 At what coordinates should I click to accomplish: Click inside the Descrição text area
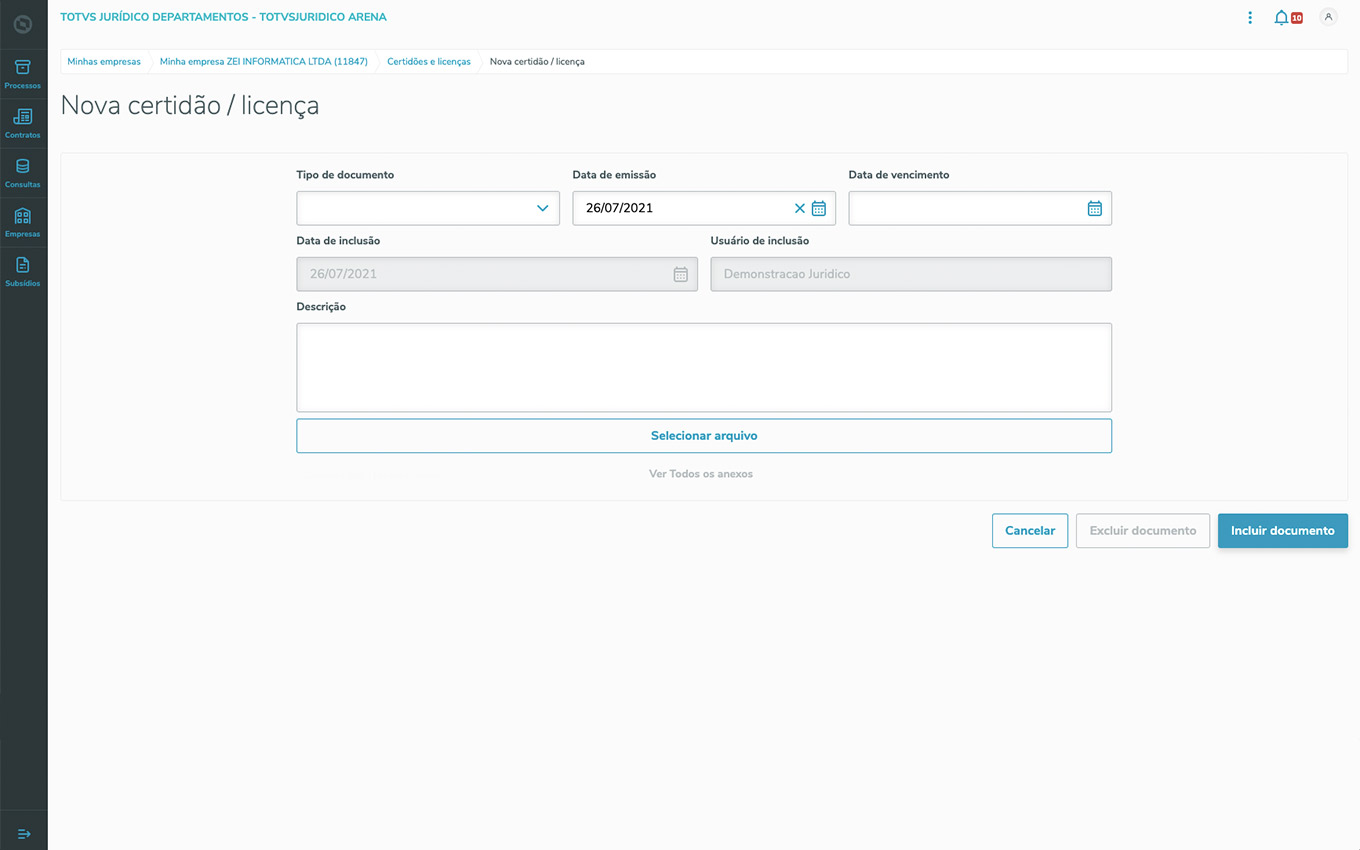pos(704,367)
